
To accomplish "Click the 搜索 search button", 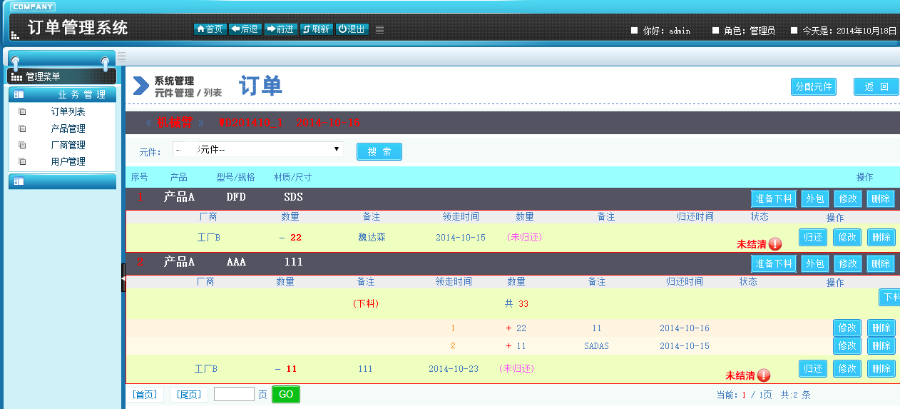I will pyautogui.click(x=379, y=152).
